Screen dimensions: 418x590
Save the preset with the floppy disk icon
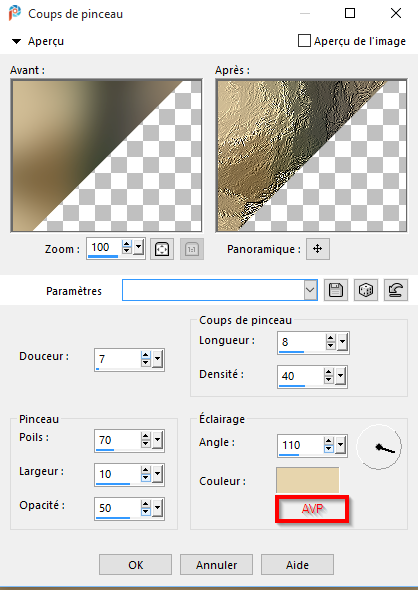(336, 290)
